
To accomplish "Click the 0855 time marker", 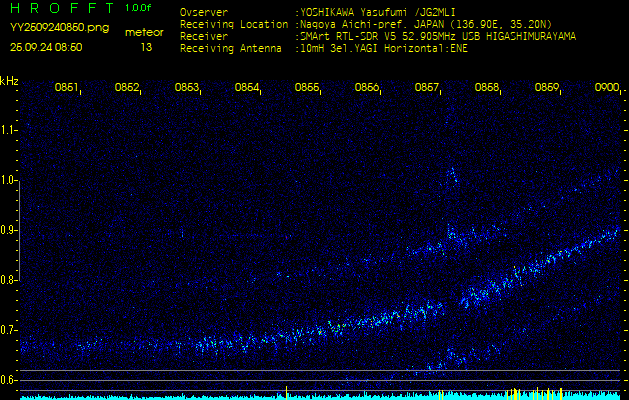I will point(307,88).
